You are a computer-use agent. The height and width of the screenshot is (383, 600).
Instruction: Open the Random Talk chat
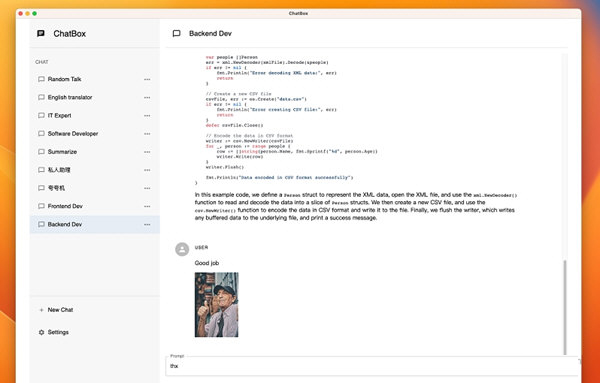coord(95,79)
